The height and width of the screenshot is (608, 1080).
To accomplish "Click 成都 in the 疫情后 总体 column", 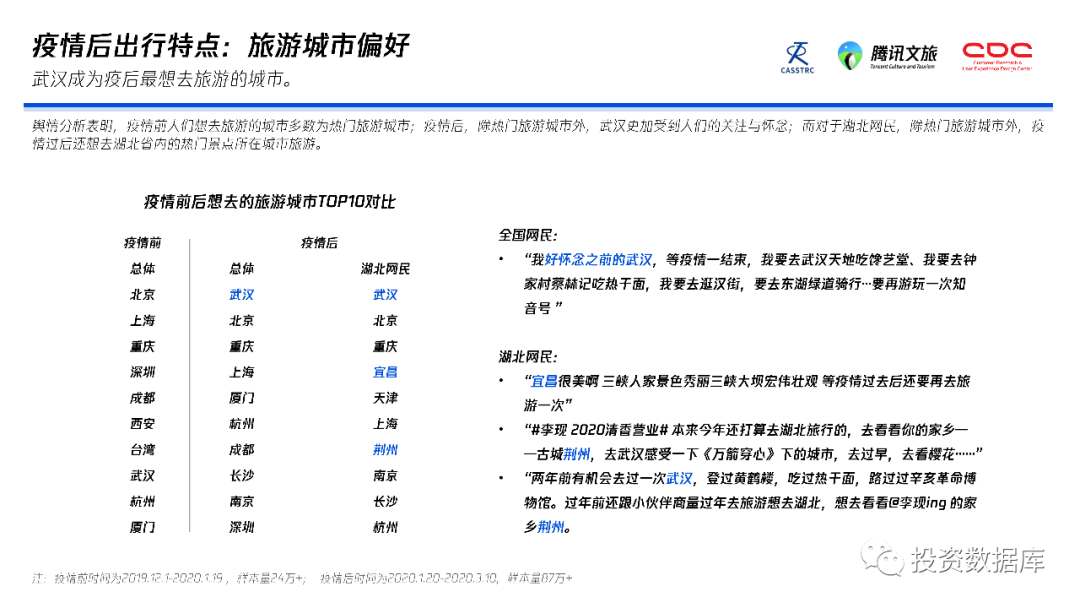I will pos(242,450).
